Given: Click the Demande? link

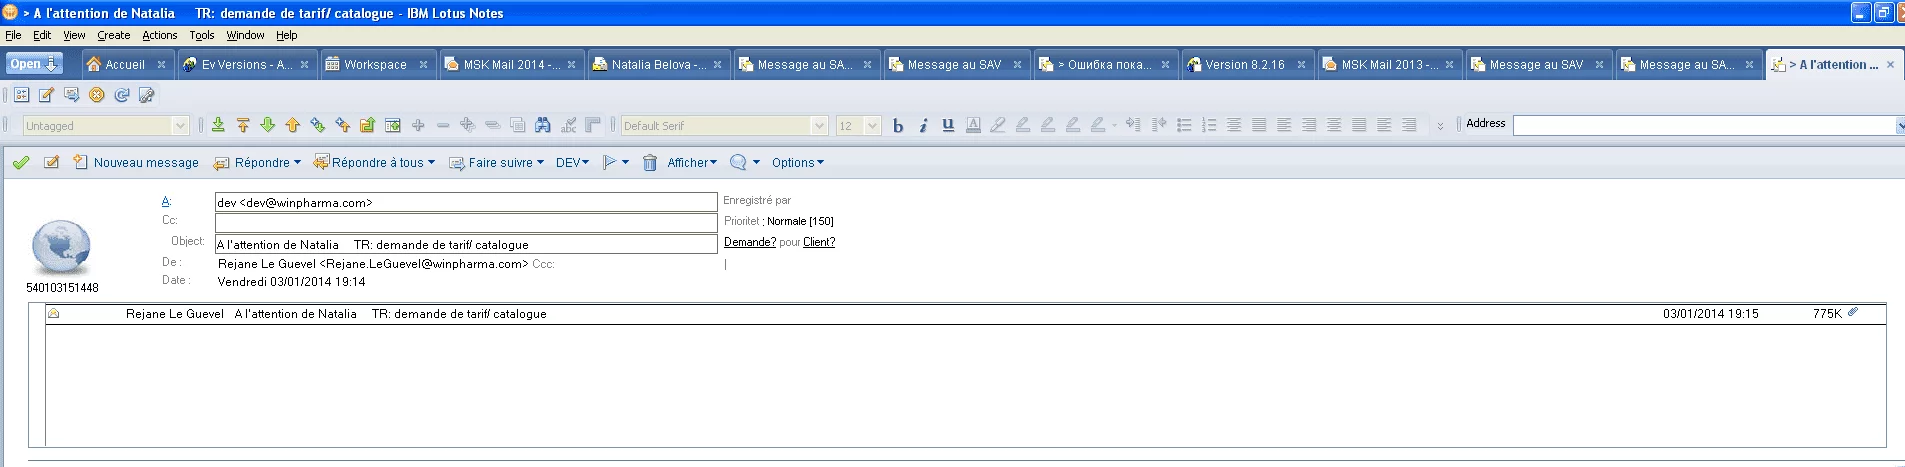Looking at the screenshot, I should pyautogui.click(x=749, y=242).
